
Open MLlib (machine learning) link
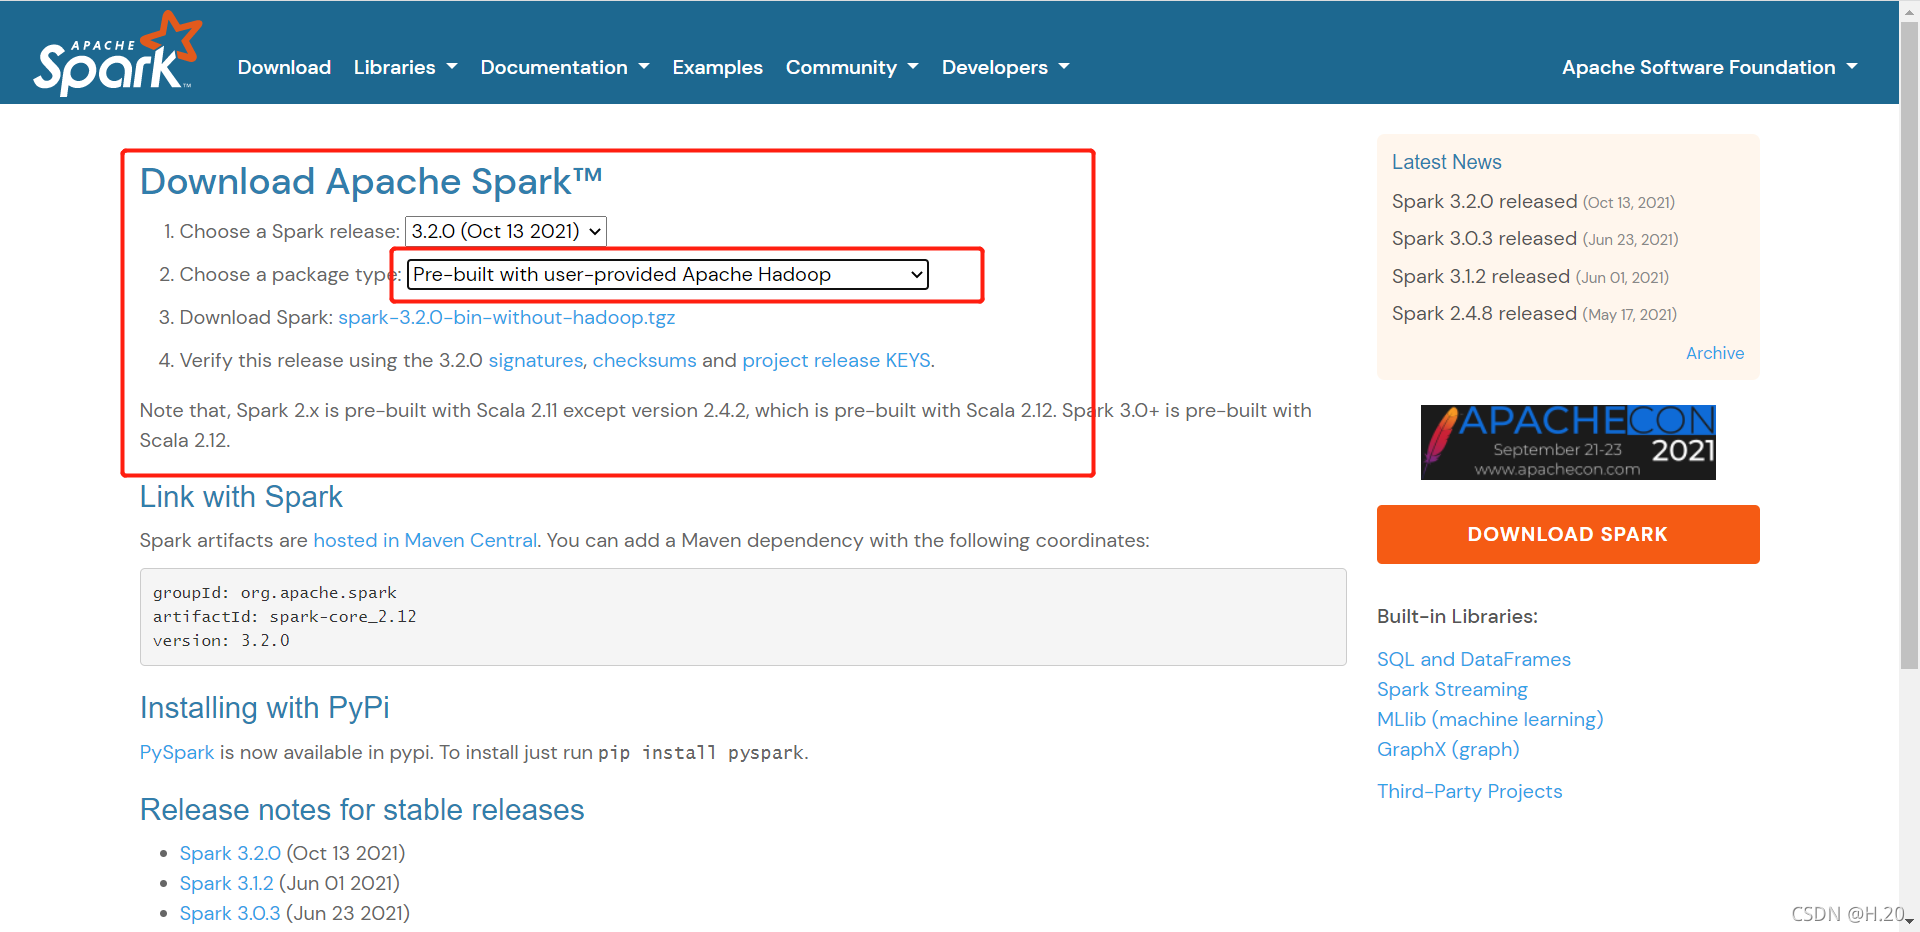pos(1490,719)
